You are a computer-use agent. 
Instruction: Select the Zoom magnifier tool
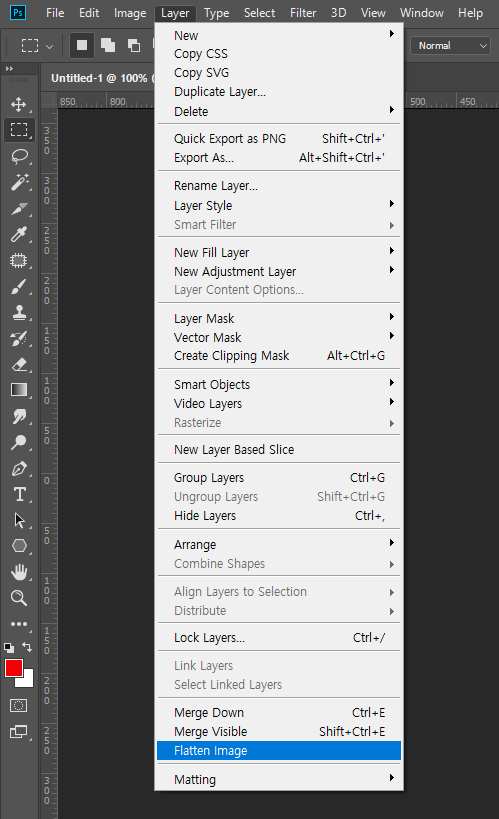point(19,598)
